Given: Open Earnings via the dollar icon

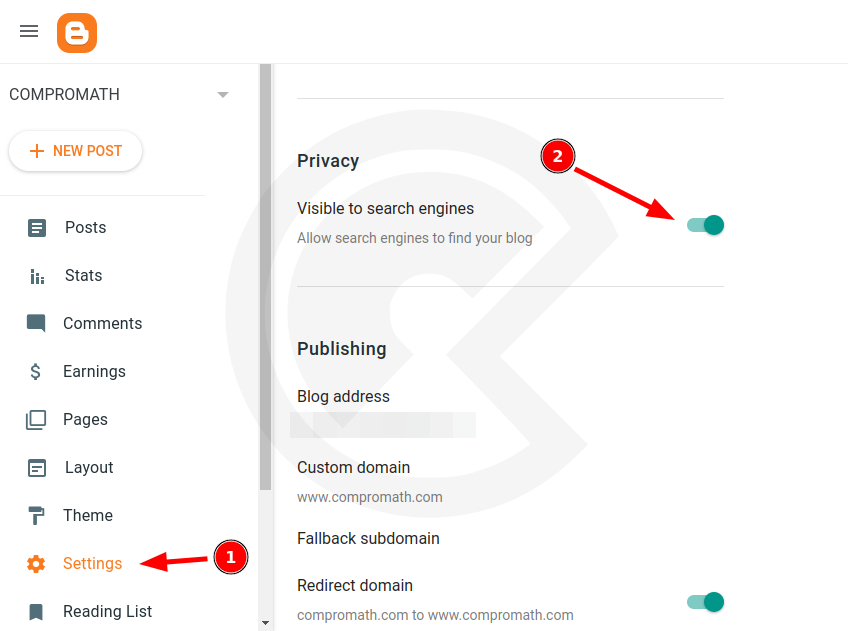Looking at the screenshot, I should click(x=36, y=371).
